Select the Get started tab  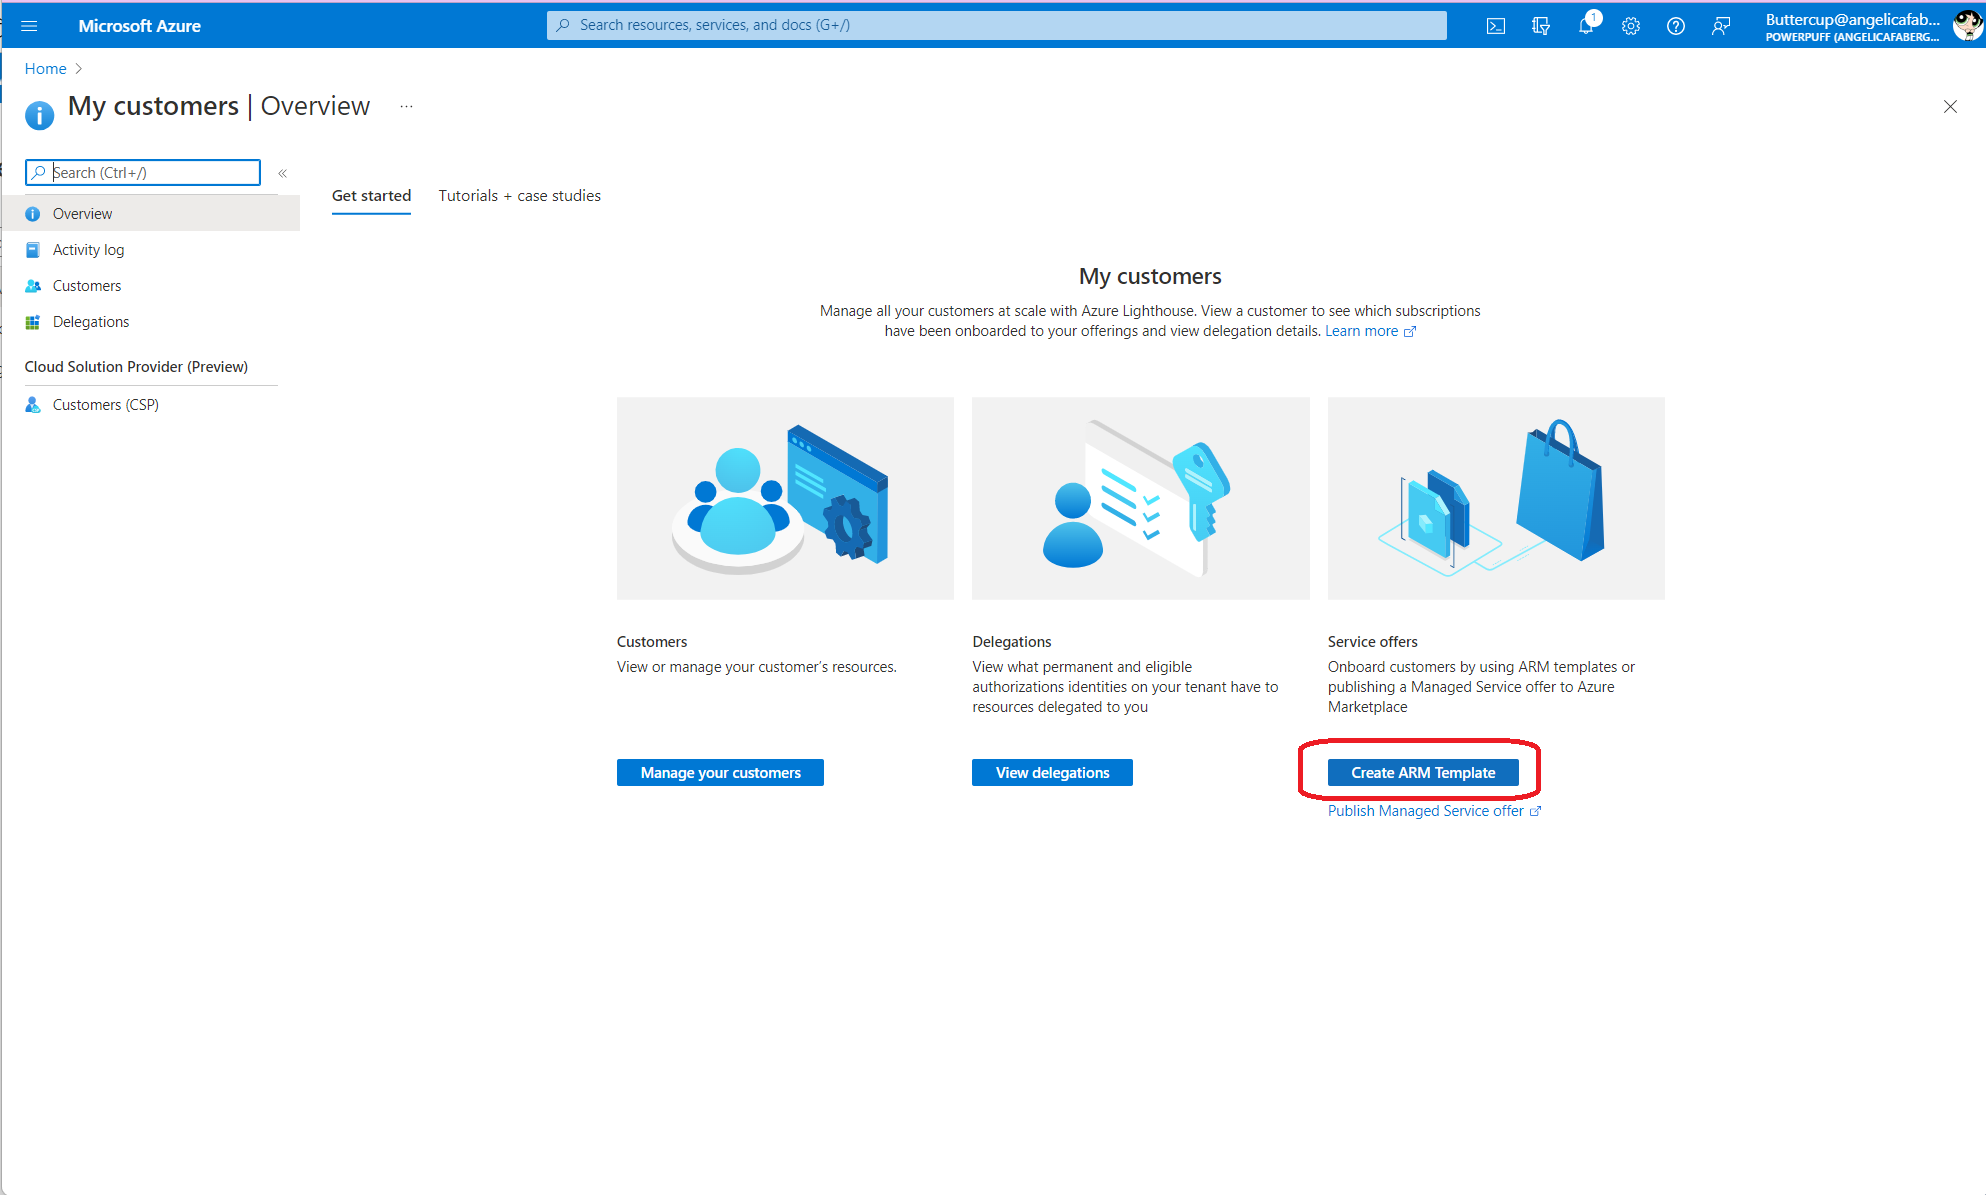coord(371,196)
